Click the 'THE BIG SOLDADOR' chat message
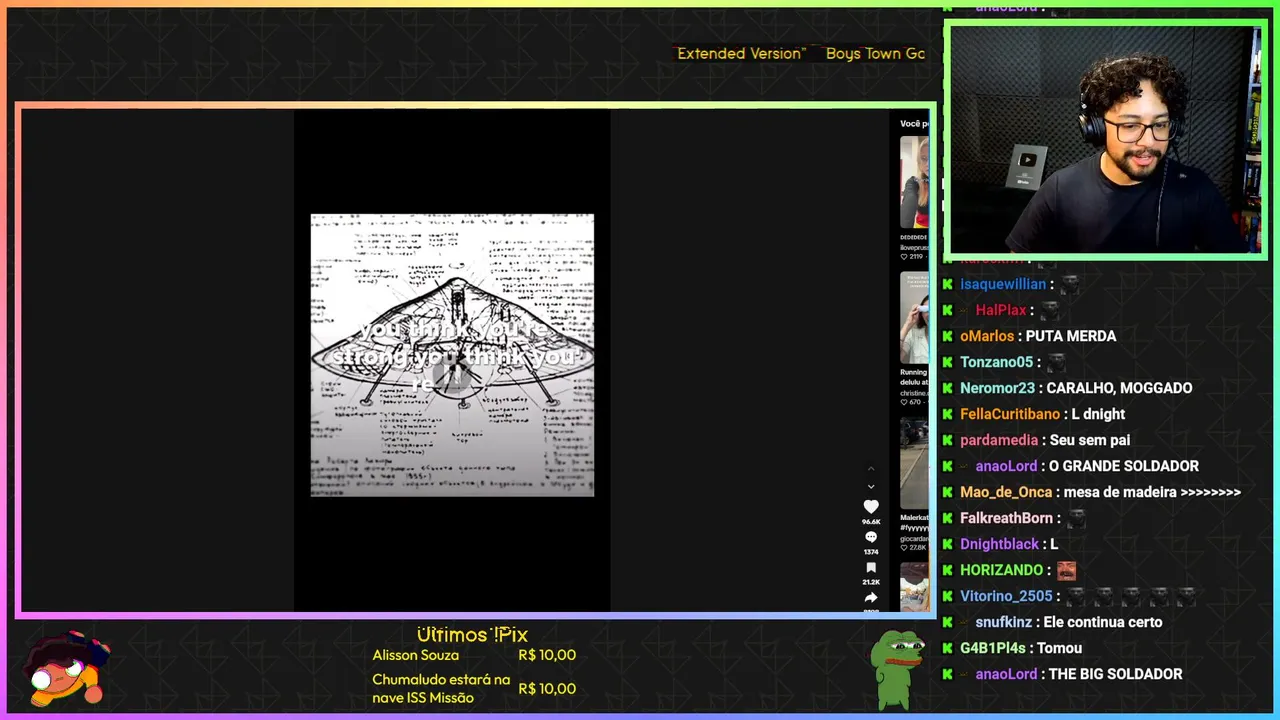Screen dimensions: 1280x720 pyautogui.click(x=1116, y=674)
